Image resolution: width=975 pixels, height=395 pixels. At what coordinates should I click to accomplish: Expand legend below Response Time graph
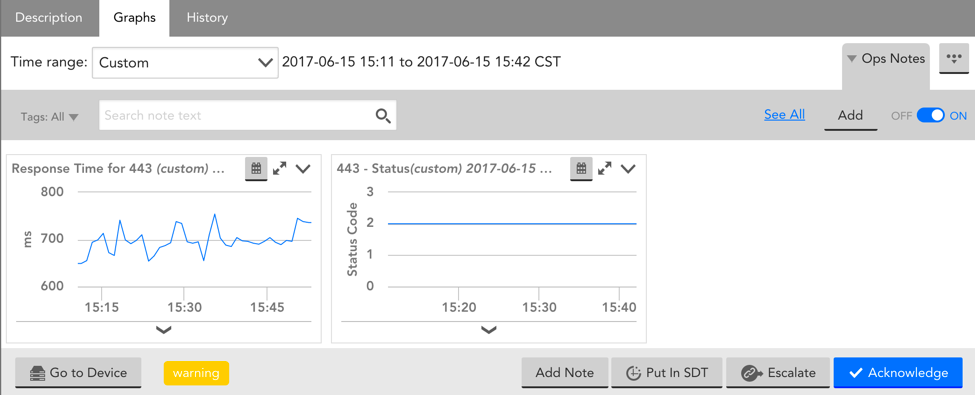pyautogui.click(x=164, y=330)
